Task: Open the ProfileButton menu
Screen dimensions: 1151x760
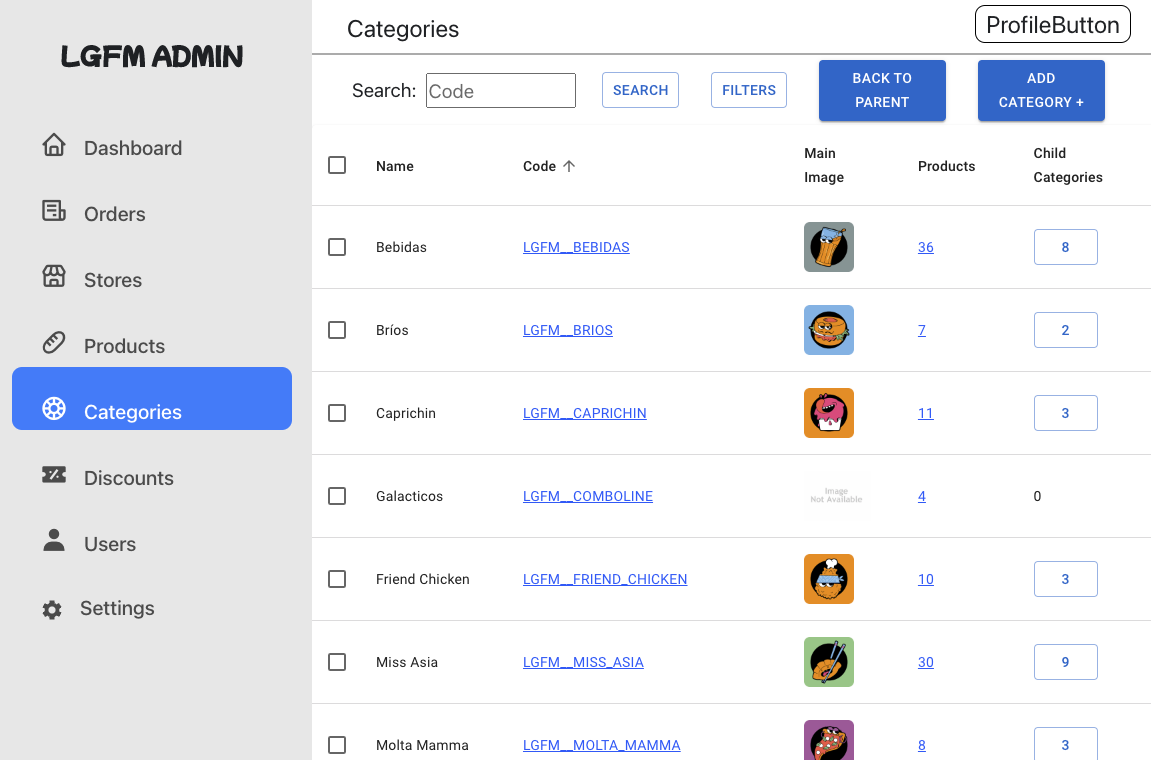Action: pyautogui.click(x=1052, y=25)
